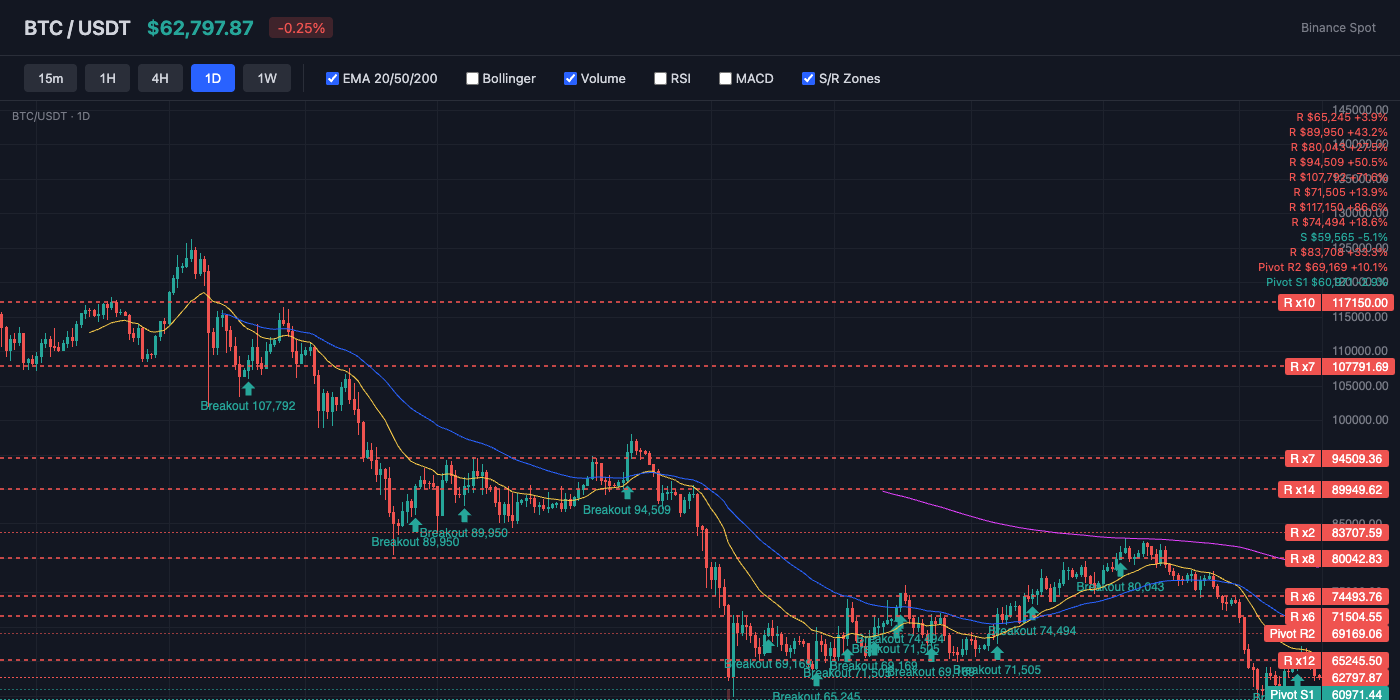This screenshot has height=700, width=1400.
Task: Click the -0.25% change badge
Action: tap(301, 28)
